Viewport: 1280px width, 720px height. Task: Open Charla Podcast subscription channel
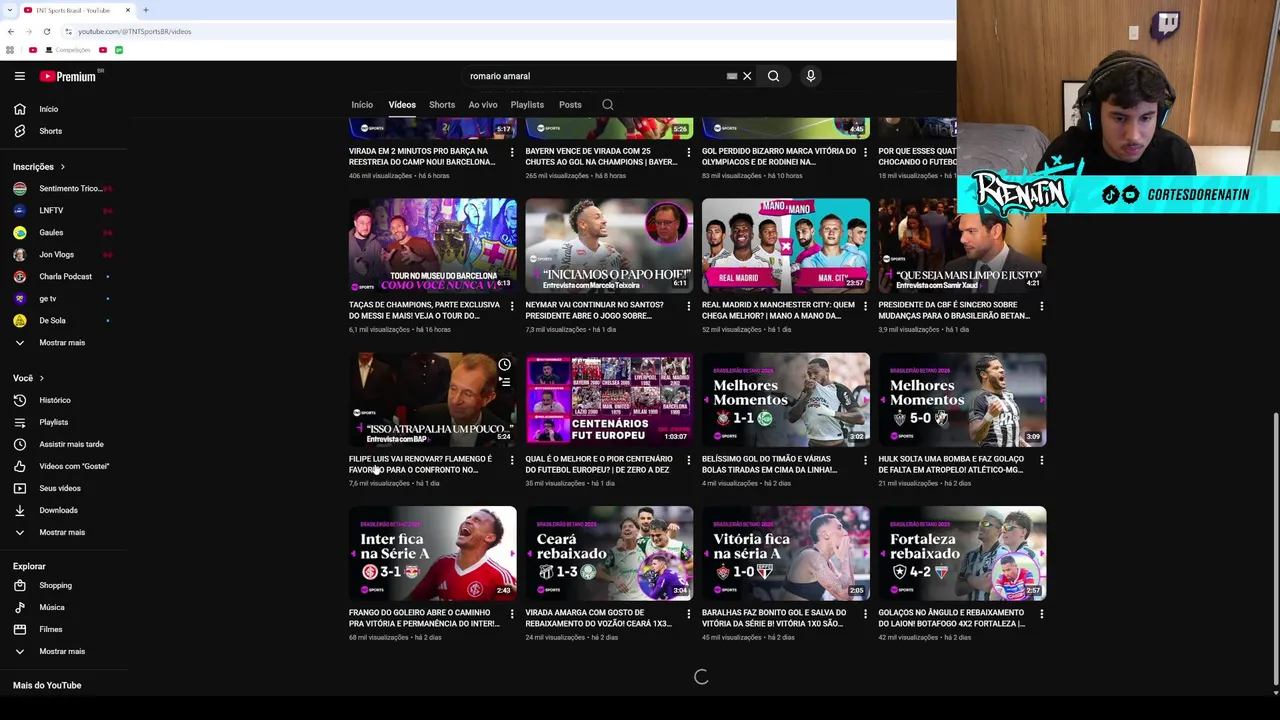coord(63,276)
